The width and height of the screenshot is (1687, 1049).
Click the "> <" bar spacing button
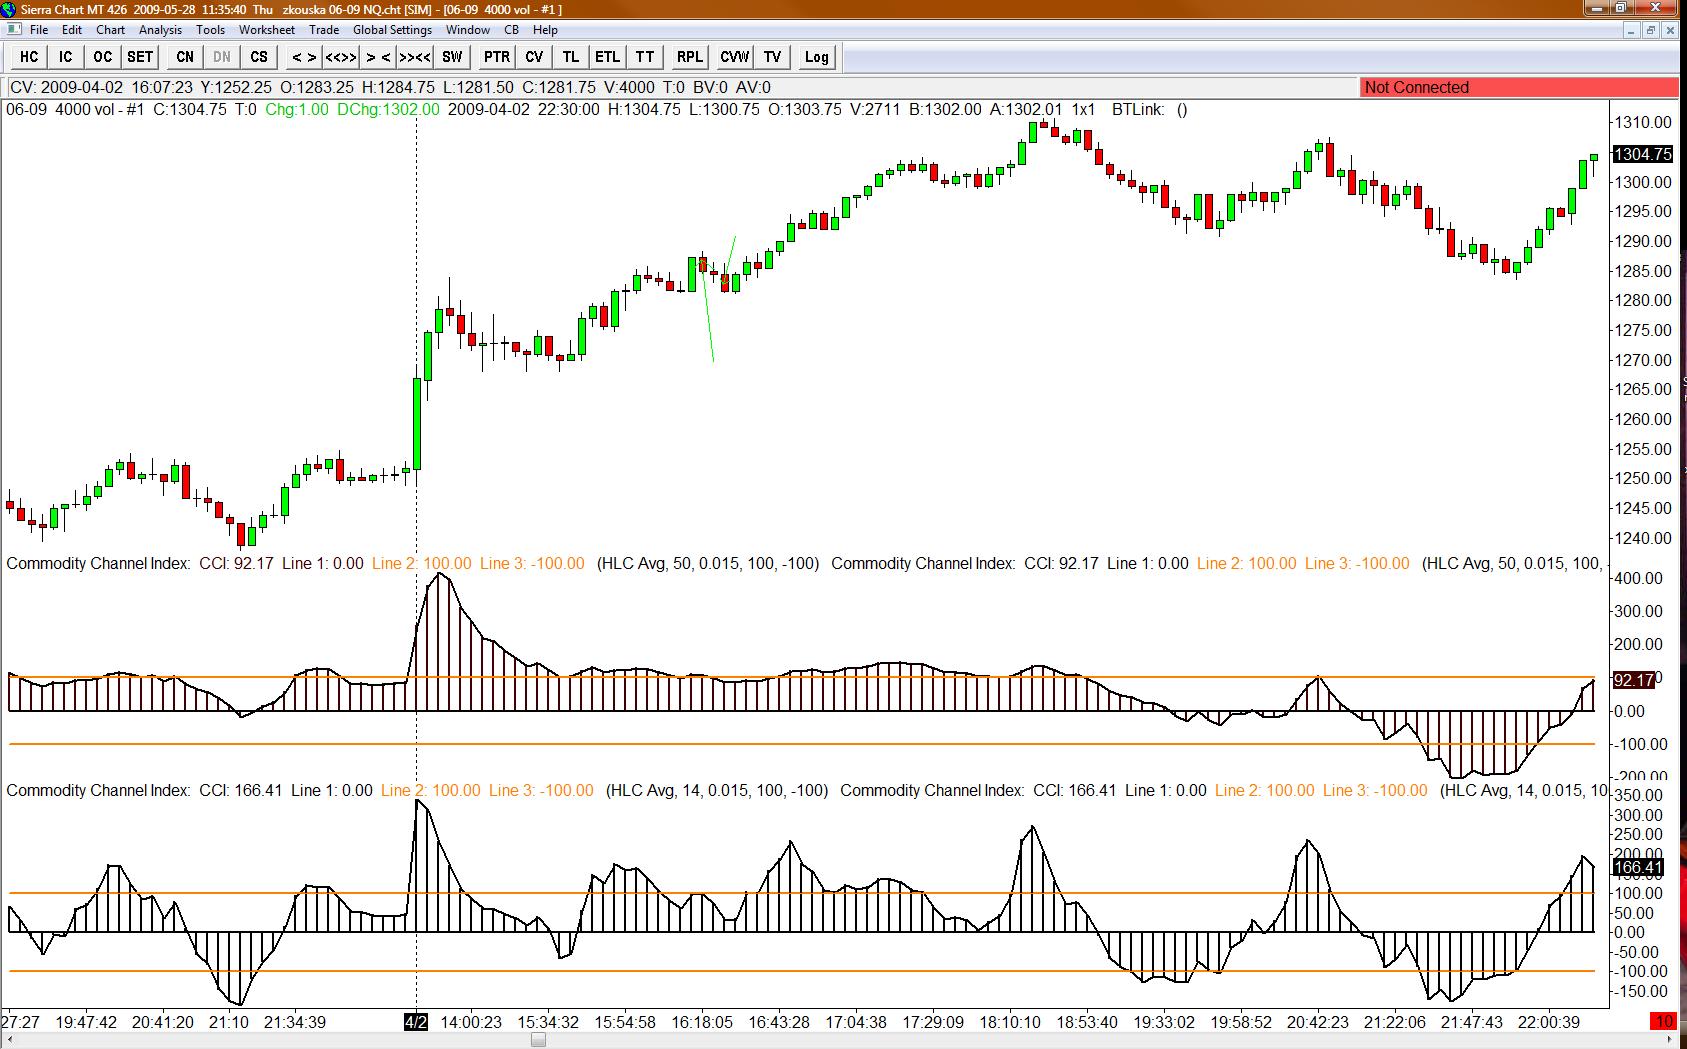click(x=378, y=57)
